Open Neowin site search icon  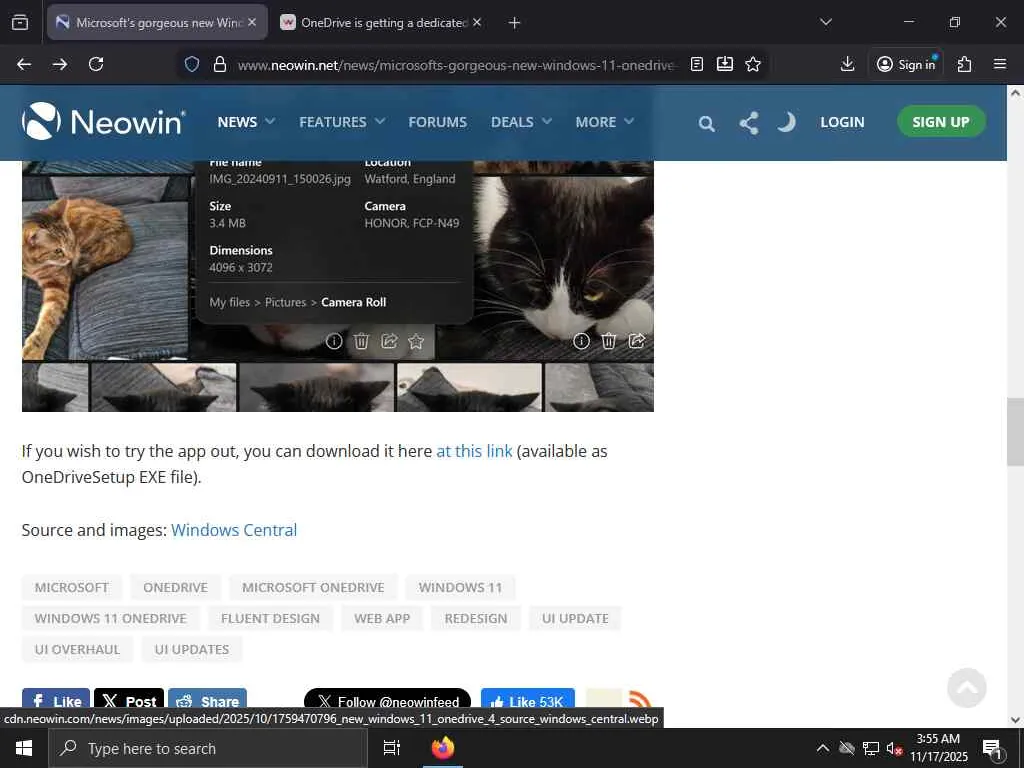pos(706,123)
